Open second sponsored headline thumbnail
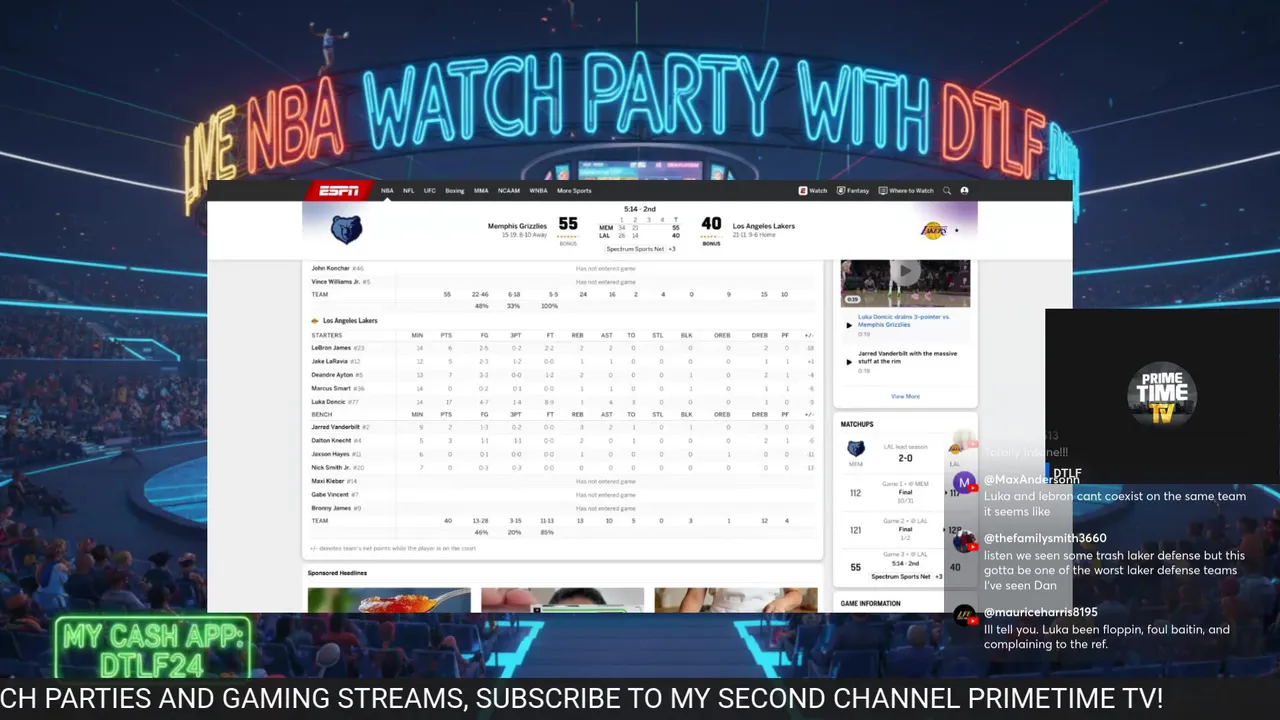Image resolution: width=1280 pixels, height=720 pixels. (x=563, y=600)
